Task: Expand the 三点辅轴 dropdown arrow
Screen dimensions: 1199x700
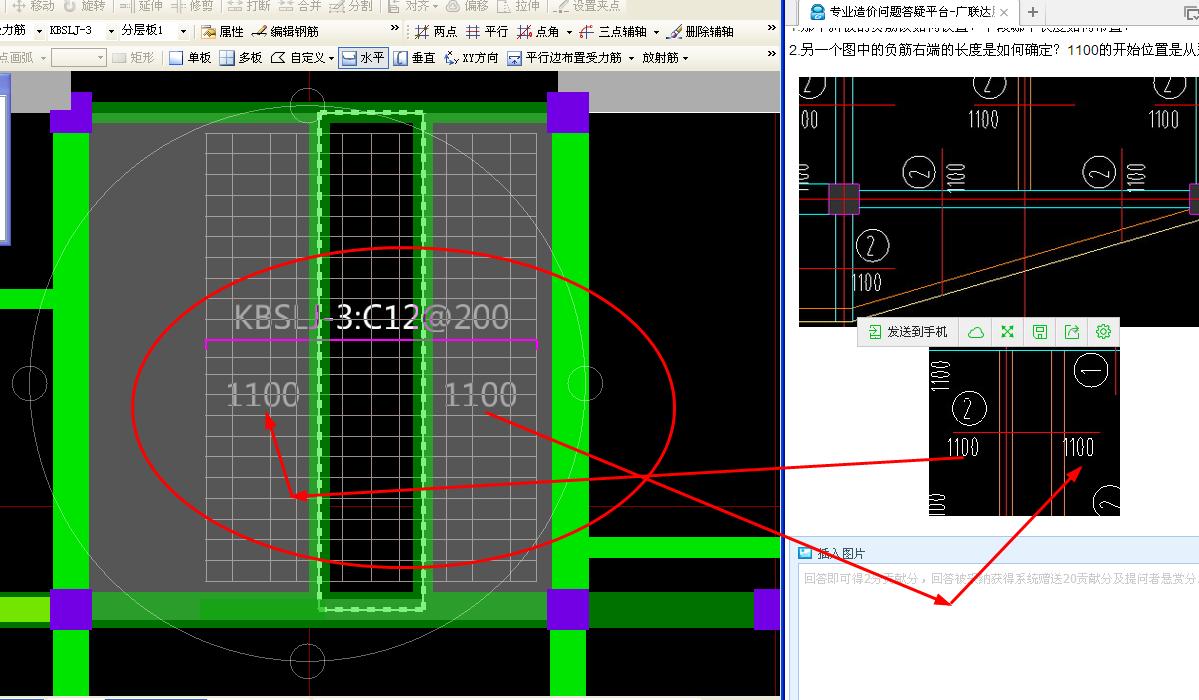Action: pyautogui.click(x=656, y=32)
